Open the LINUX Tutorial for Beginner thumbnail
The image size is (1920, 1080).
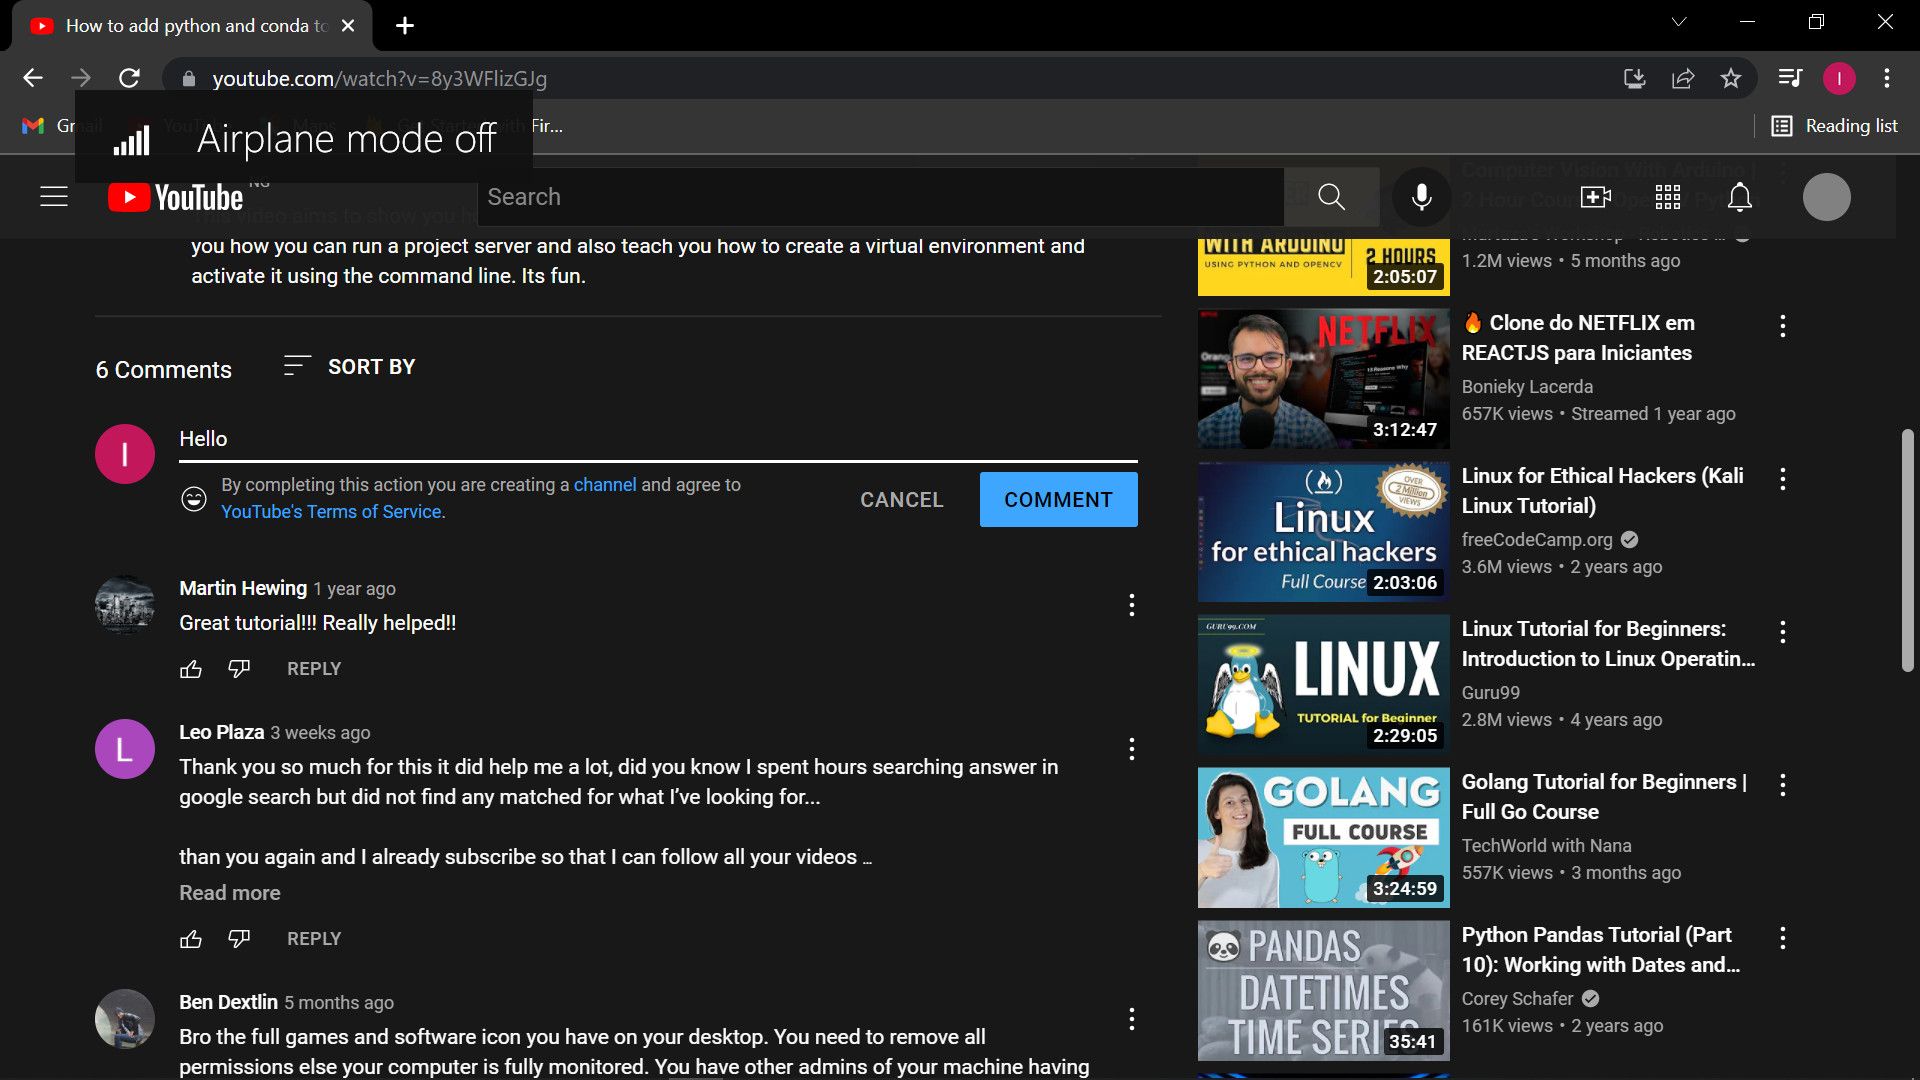coord(1323,685)
